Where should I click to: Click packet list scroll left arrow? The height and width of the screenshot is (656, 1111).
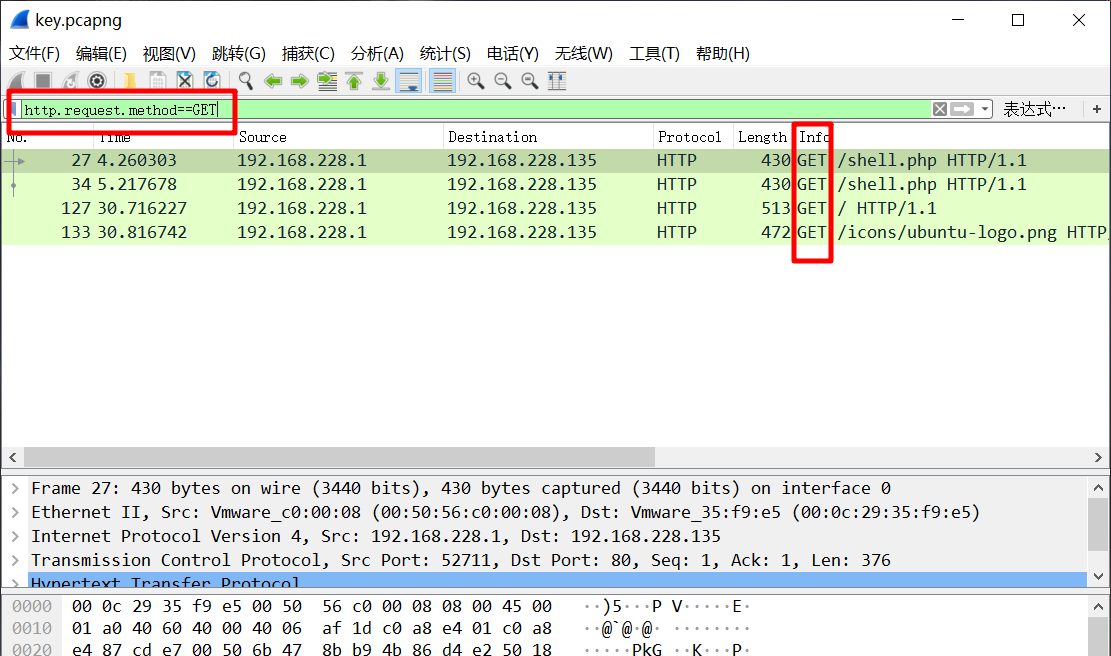coord(12,457)
